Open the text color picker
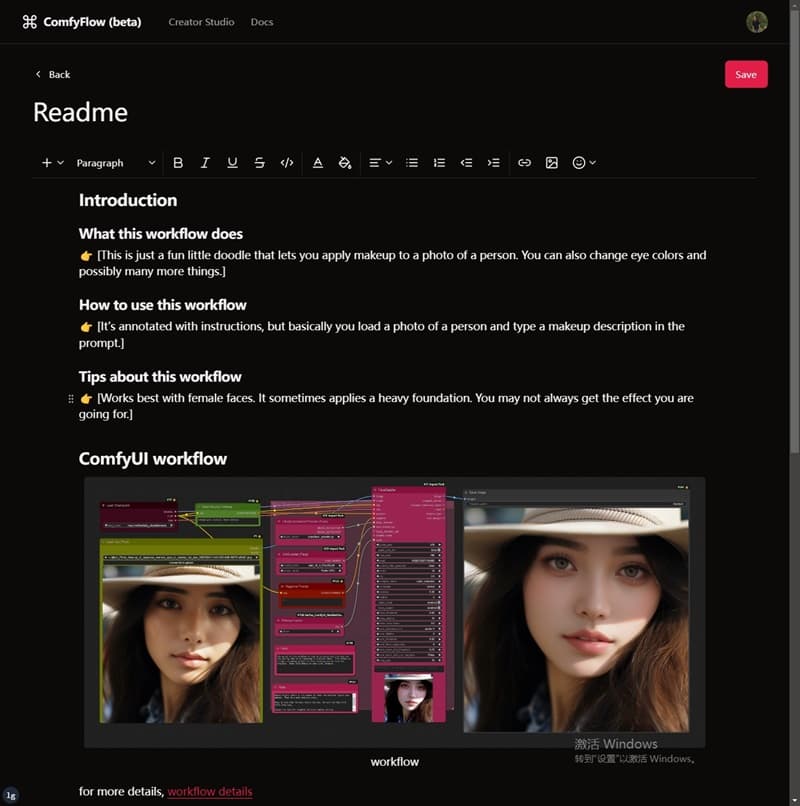The width and height of the screenshot is (800, 806). 318,163
